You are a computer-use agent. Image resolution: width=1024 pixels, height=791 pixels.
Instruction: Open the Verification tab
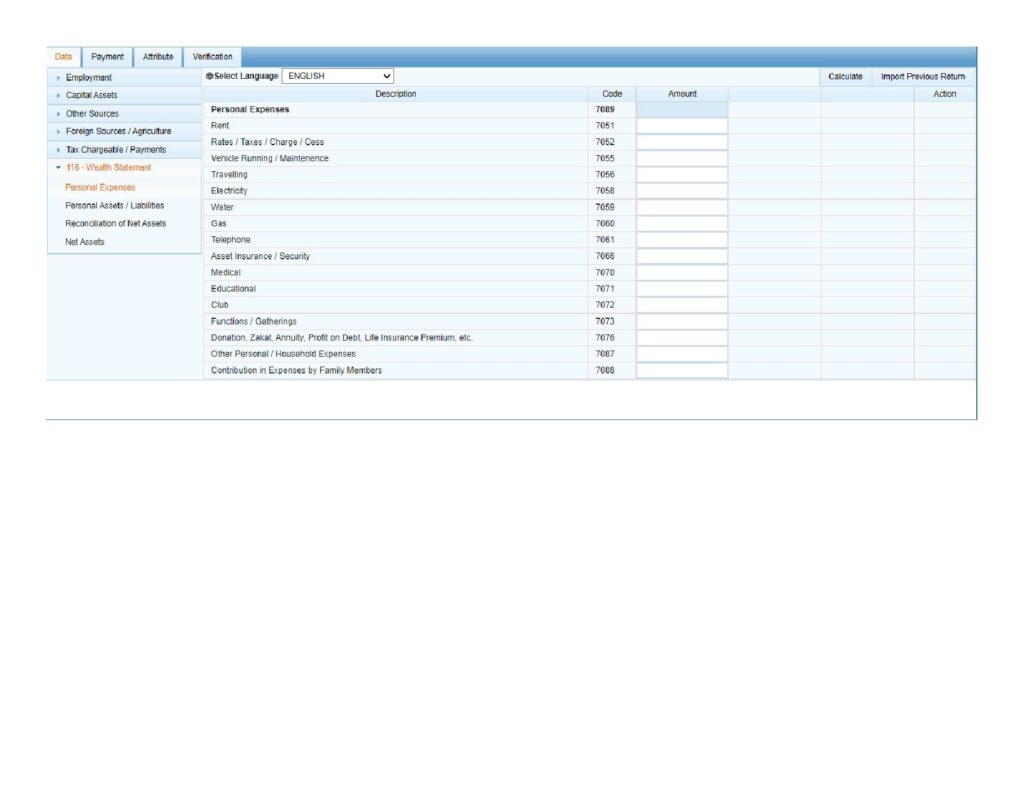[212, 57]
